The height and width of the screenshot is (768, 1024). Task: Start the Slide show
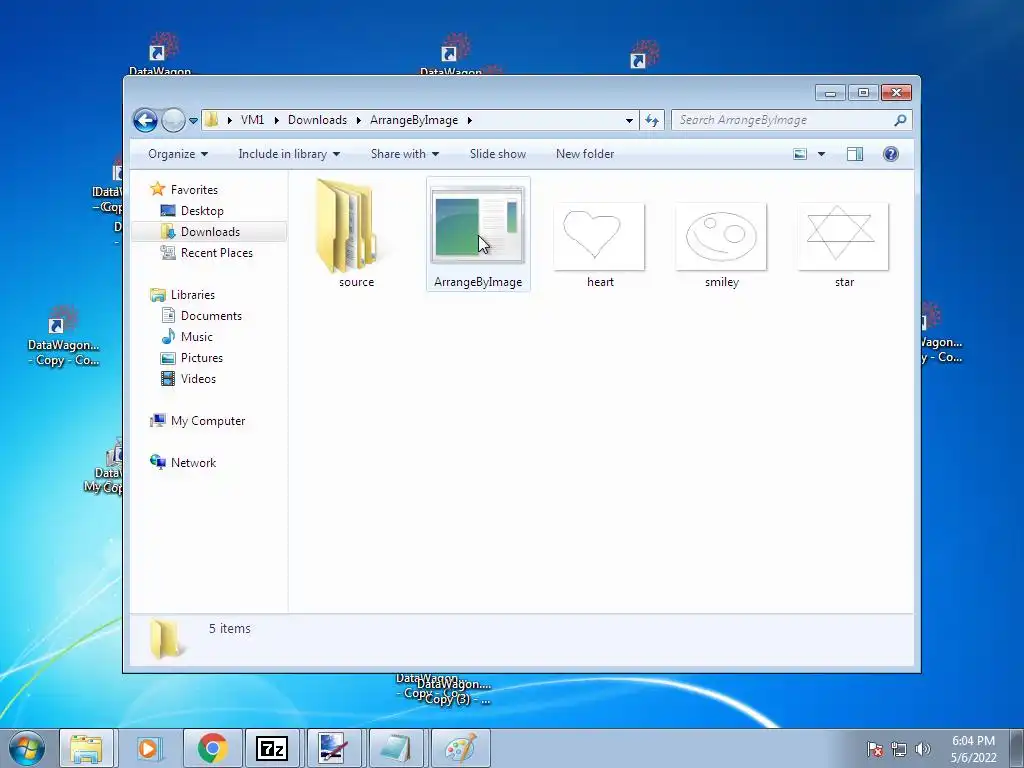point(498,154)
